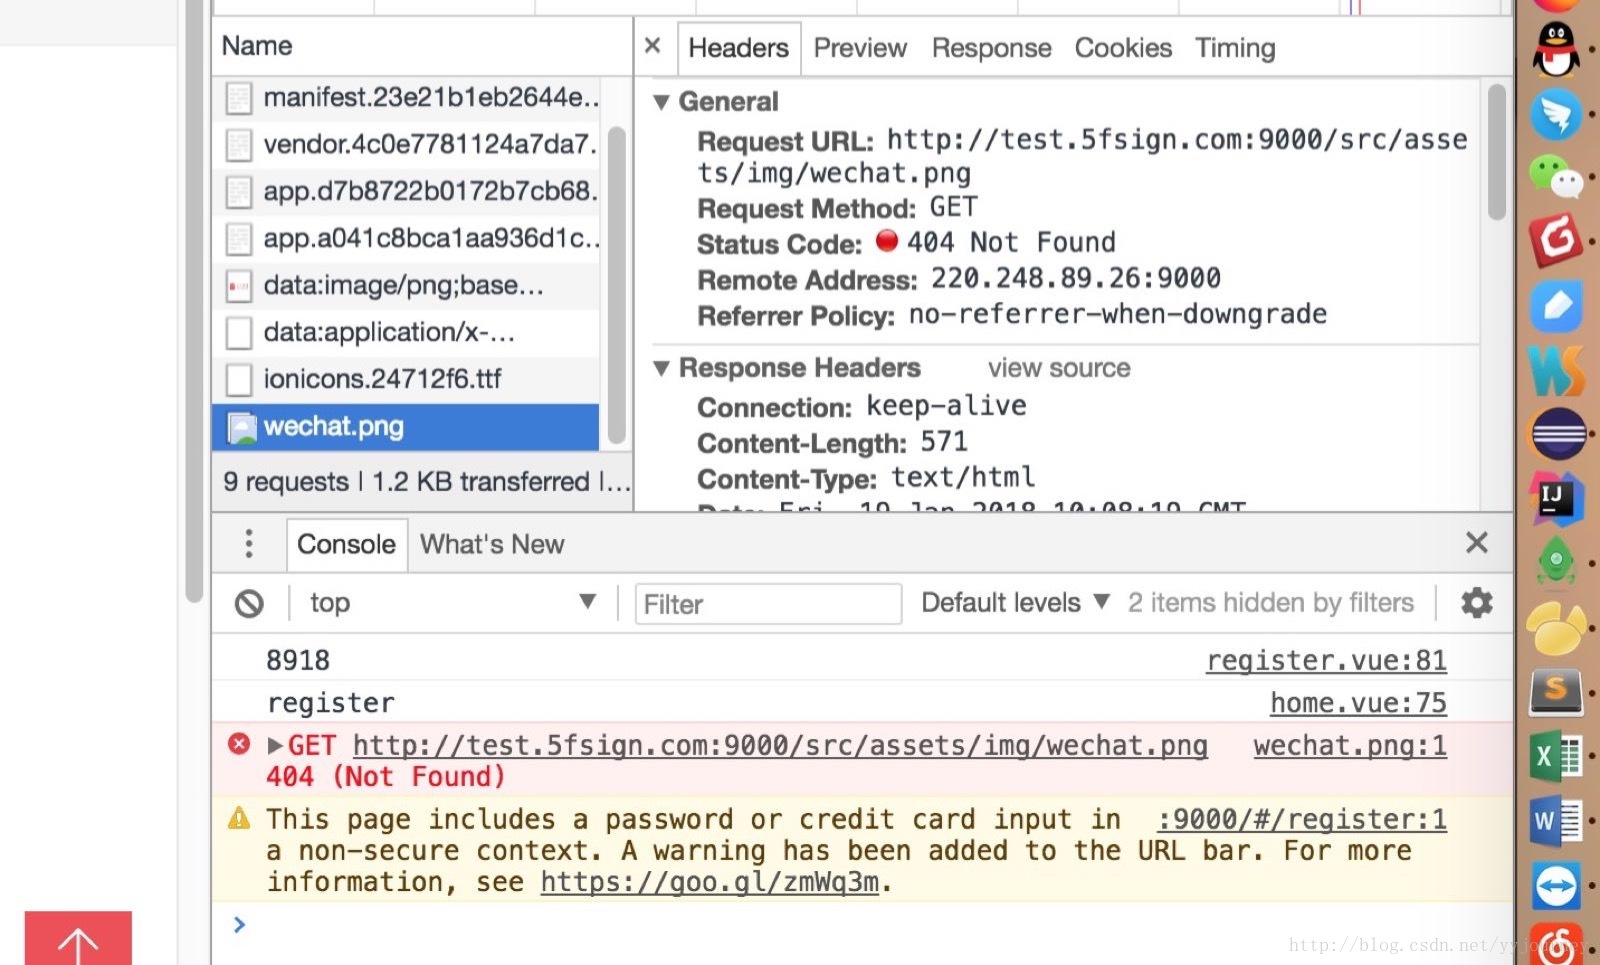Open WebStorm from the dock
Image resolution: width=1600 pixels, height=965 pixels.
[x=1556, y=370]
